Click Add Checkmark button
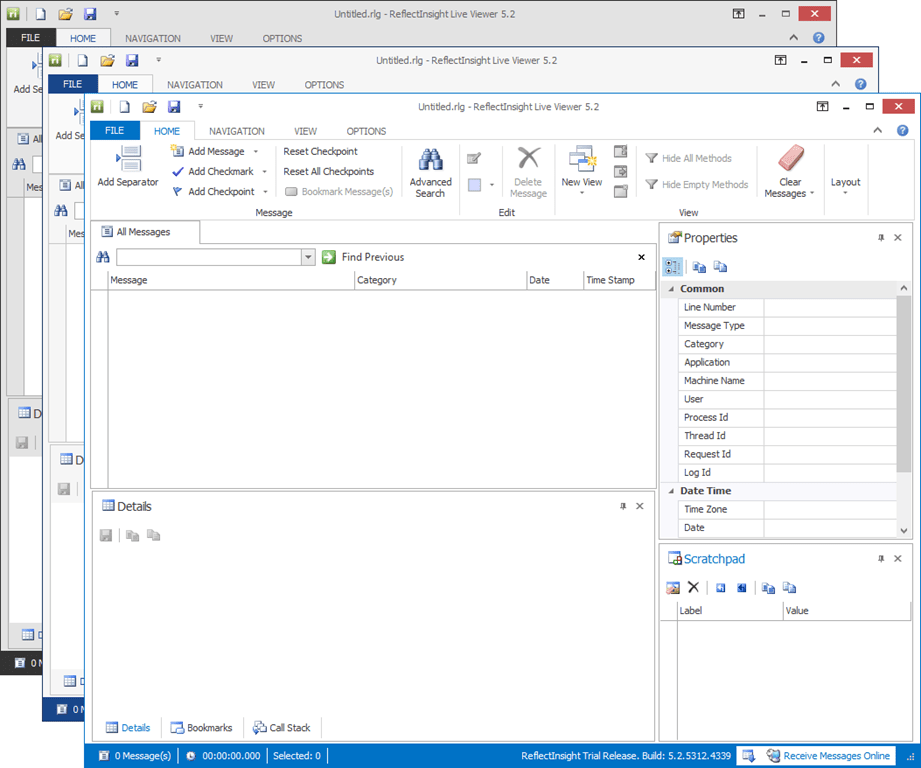This screenshot has height=768, width=921. [213, 171]
